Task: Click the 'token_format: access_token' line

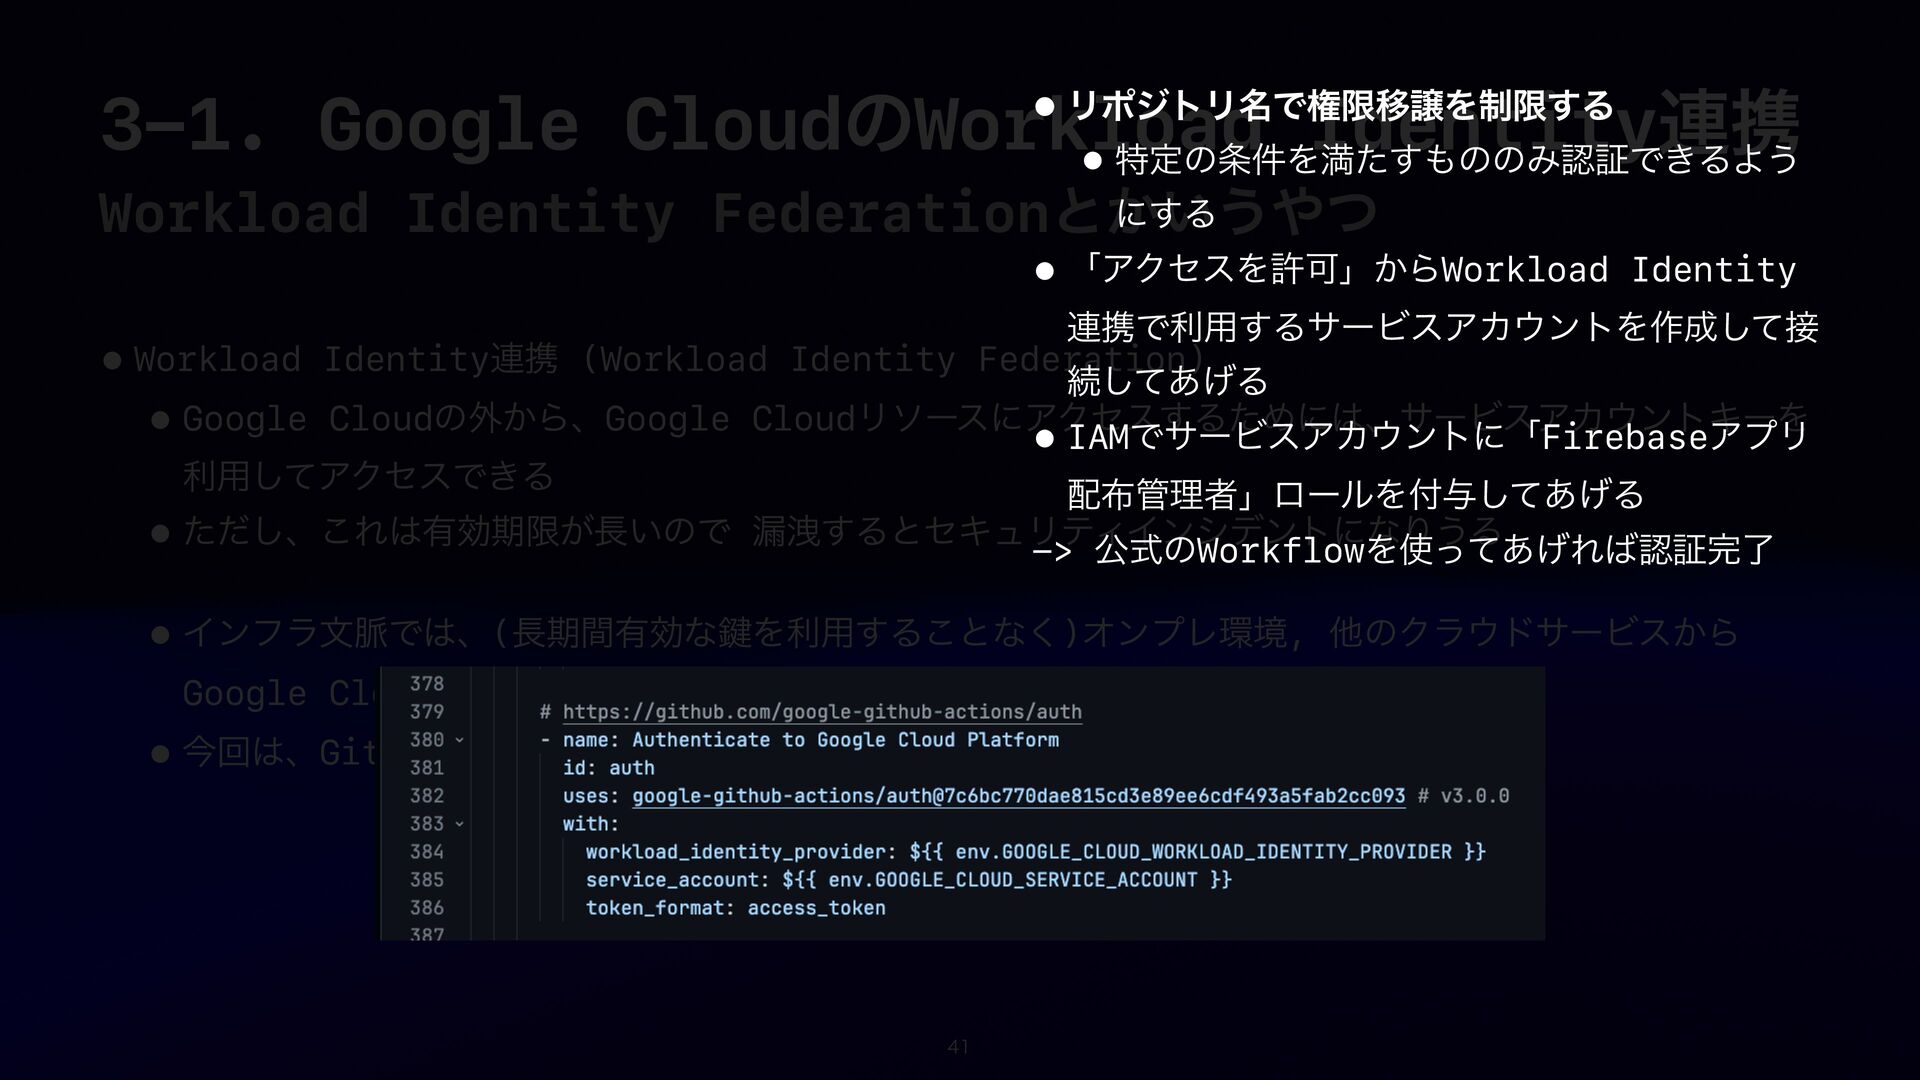Action: coord(735,908)
